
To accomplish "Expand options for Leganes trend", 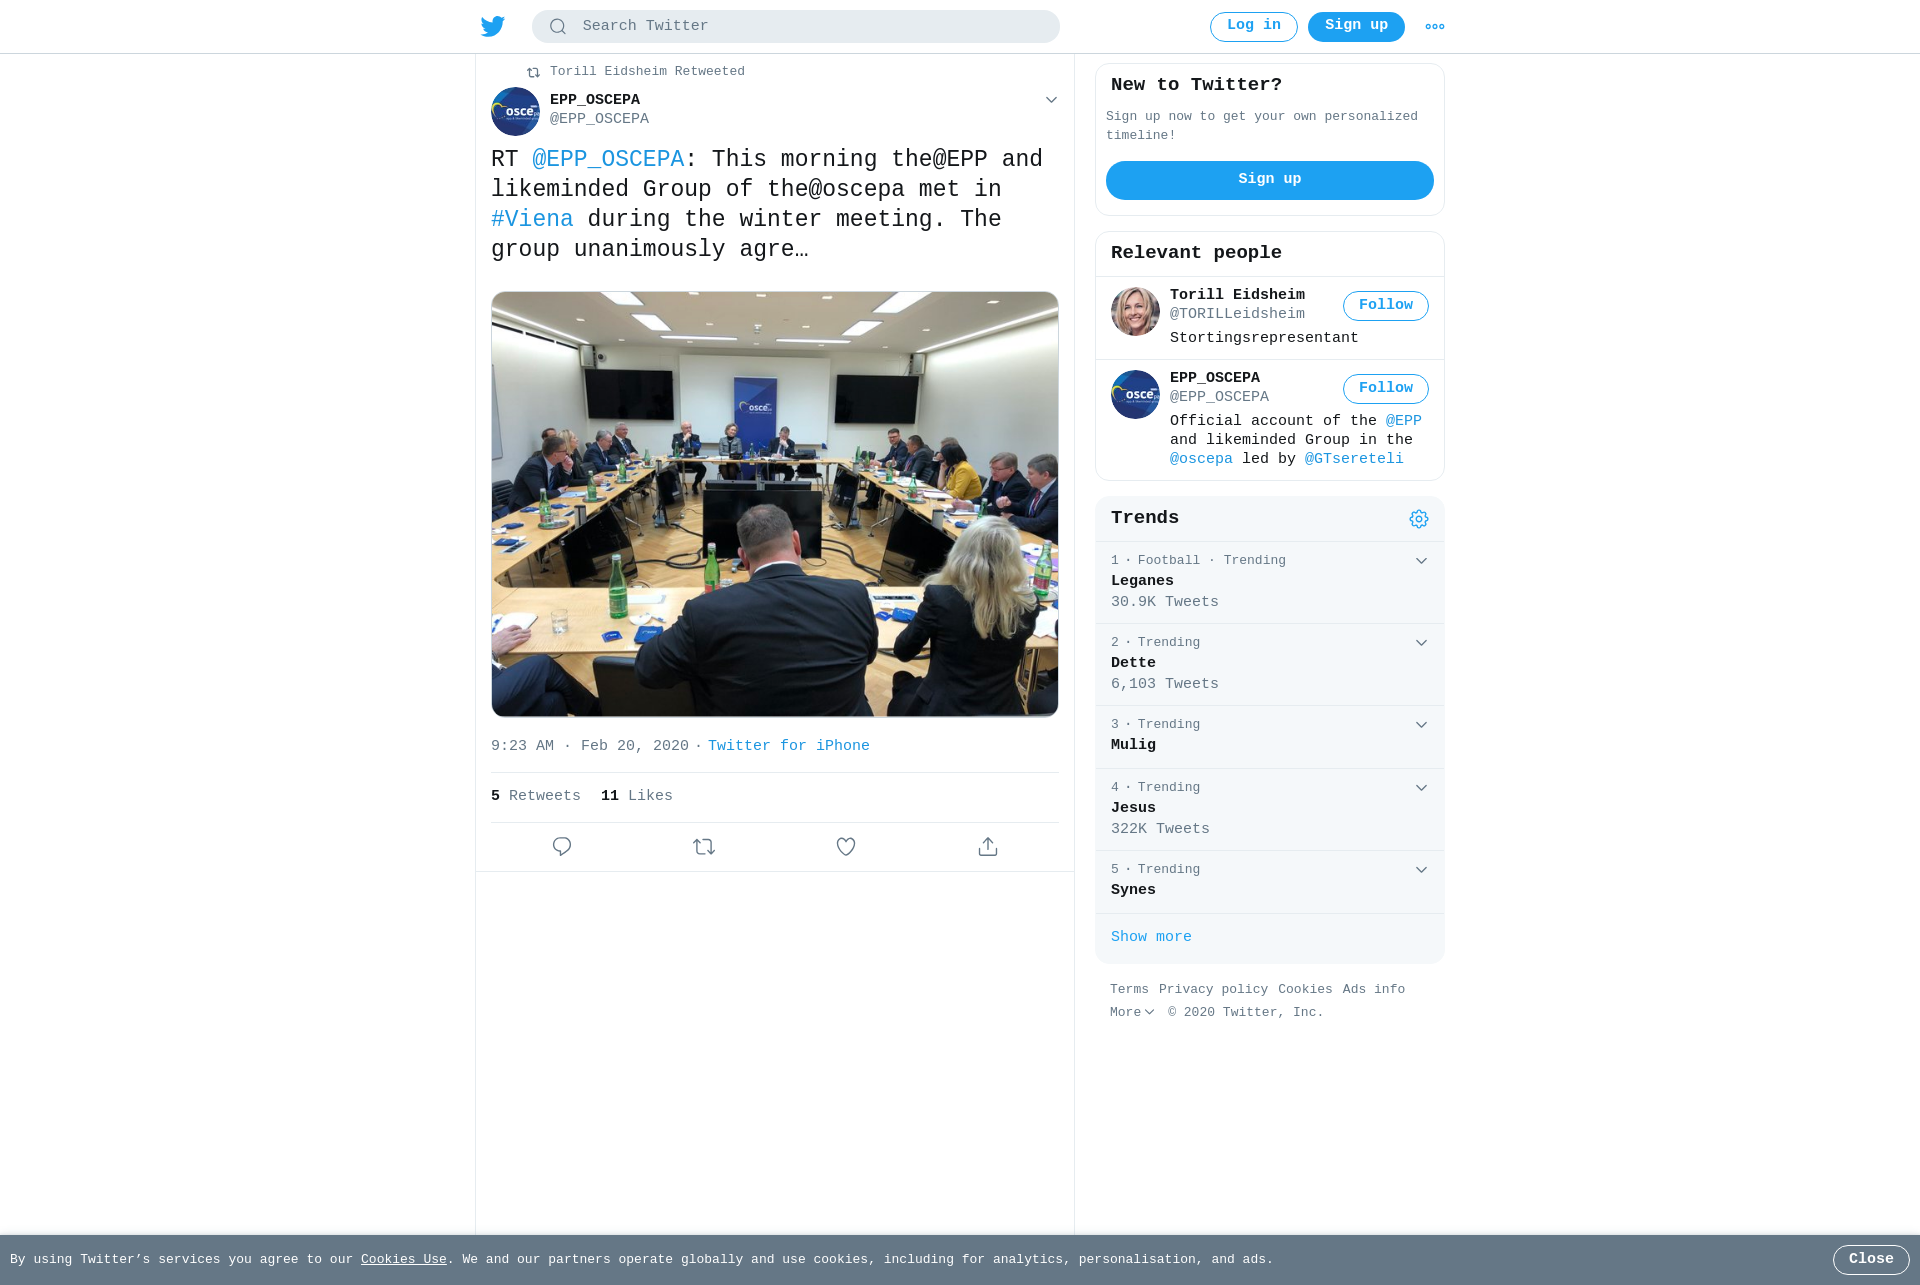I will 1421,561.
